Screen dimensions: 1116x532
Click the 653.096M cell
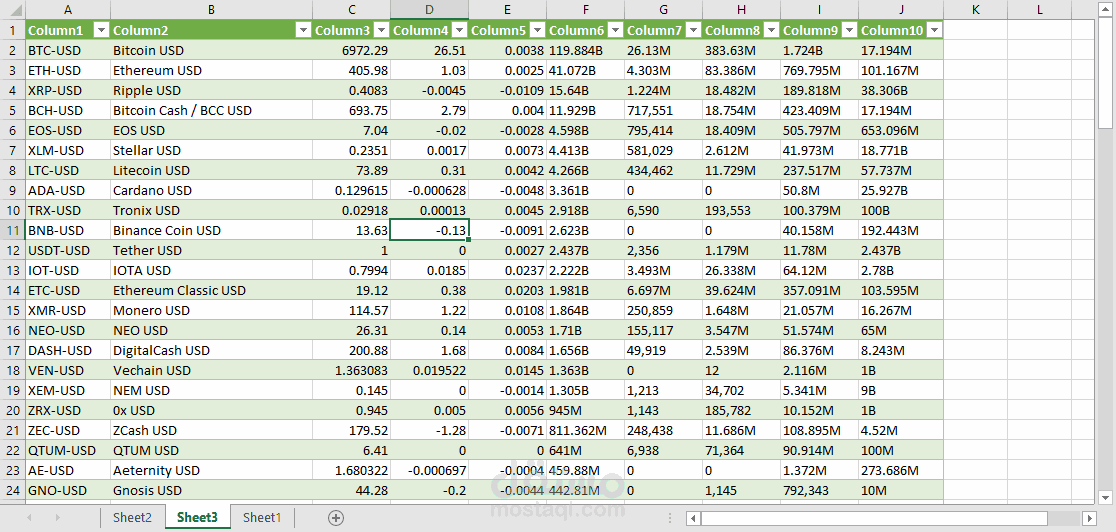click(901, 130)
